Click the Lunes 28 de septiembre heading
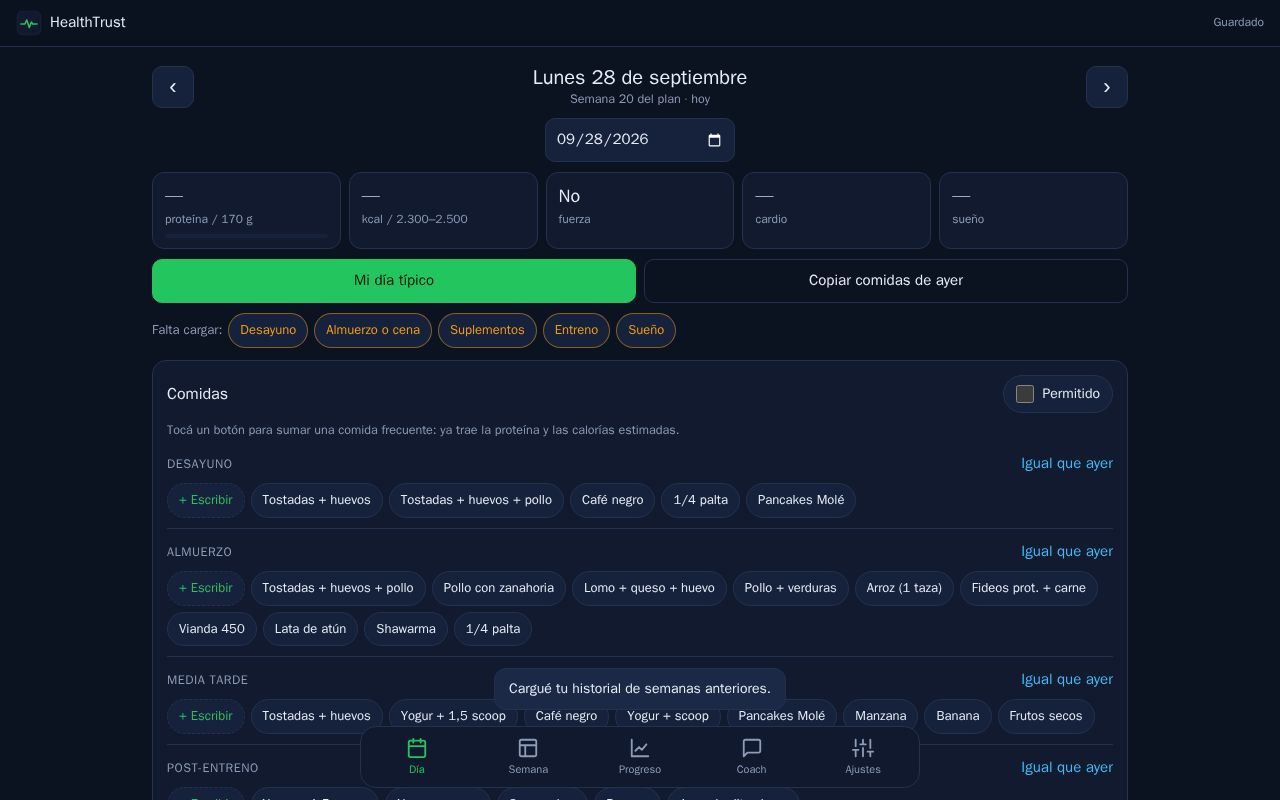 pos(640,77)
